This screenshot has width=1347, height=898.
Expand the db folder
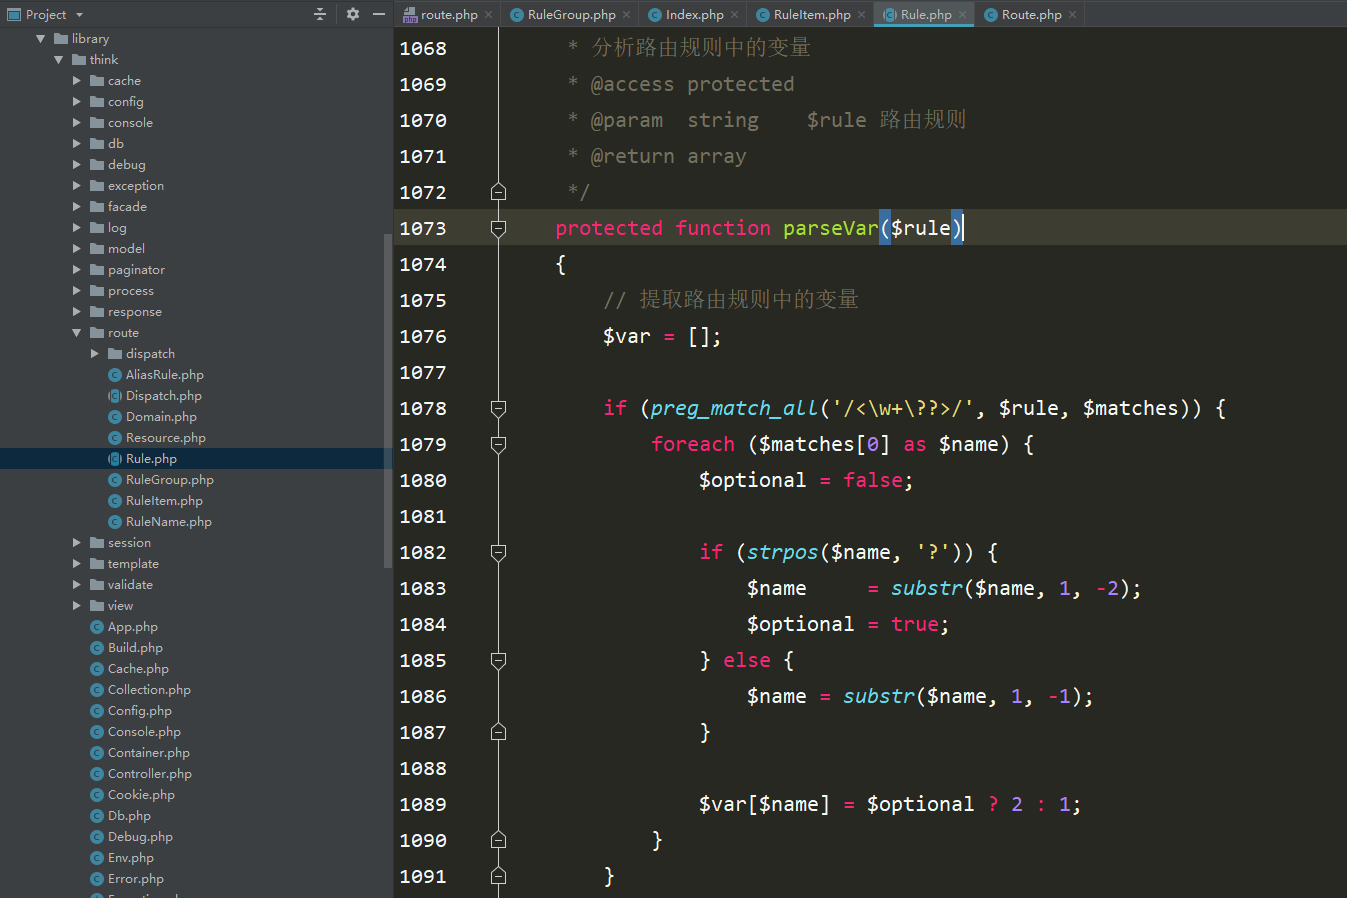[x=77, y=144]
